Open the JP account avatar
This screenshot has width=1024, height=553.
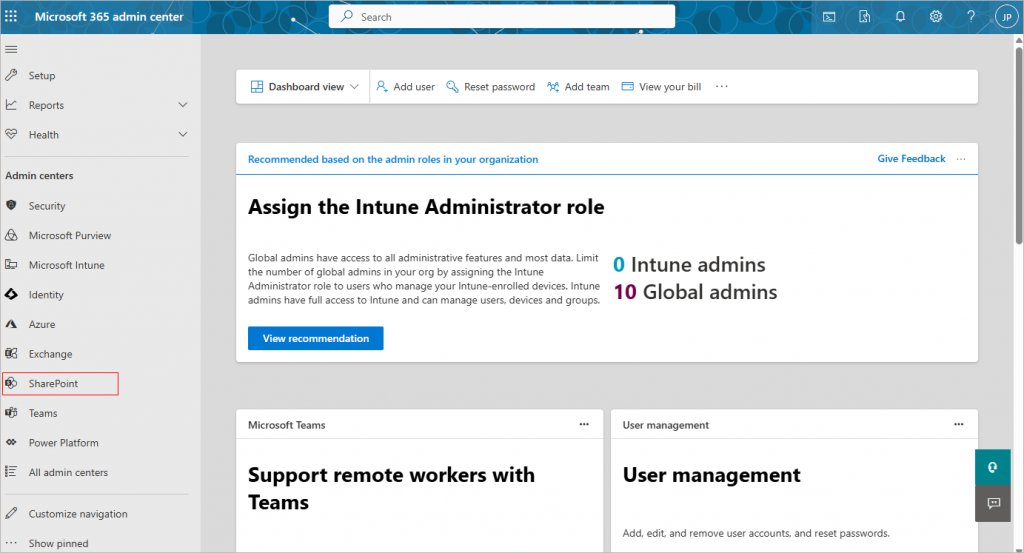(x=1006, y=17)
